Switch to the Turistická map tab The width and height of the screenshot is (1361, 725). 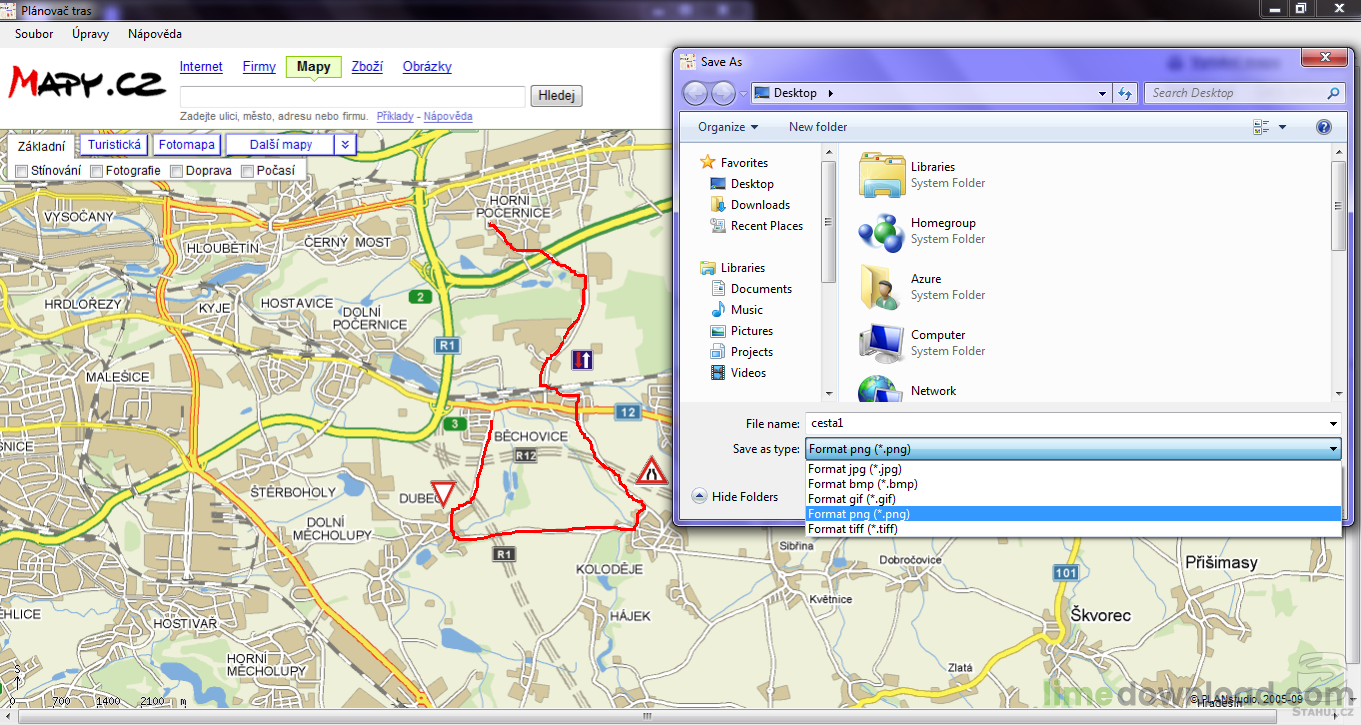114,145
